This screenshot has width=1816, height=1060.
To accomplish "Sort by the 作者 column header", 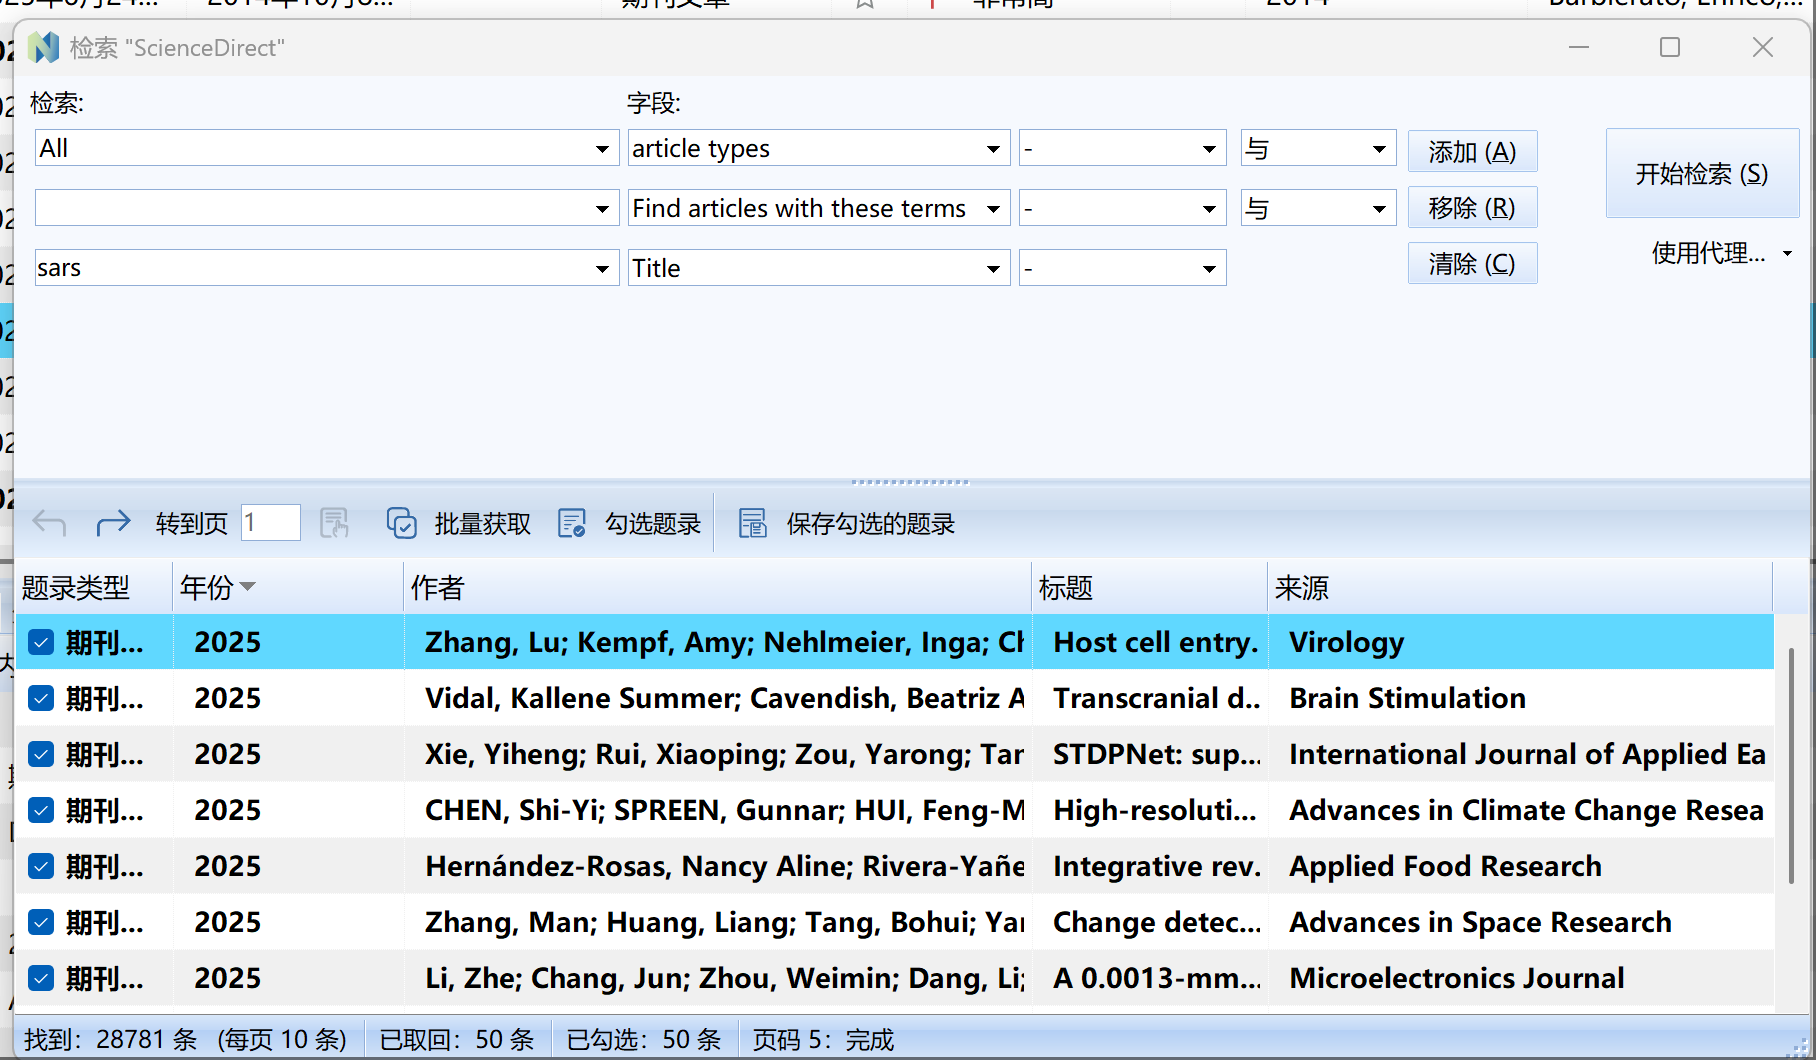I will pos(717,587).
